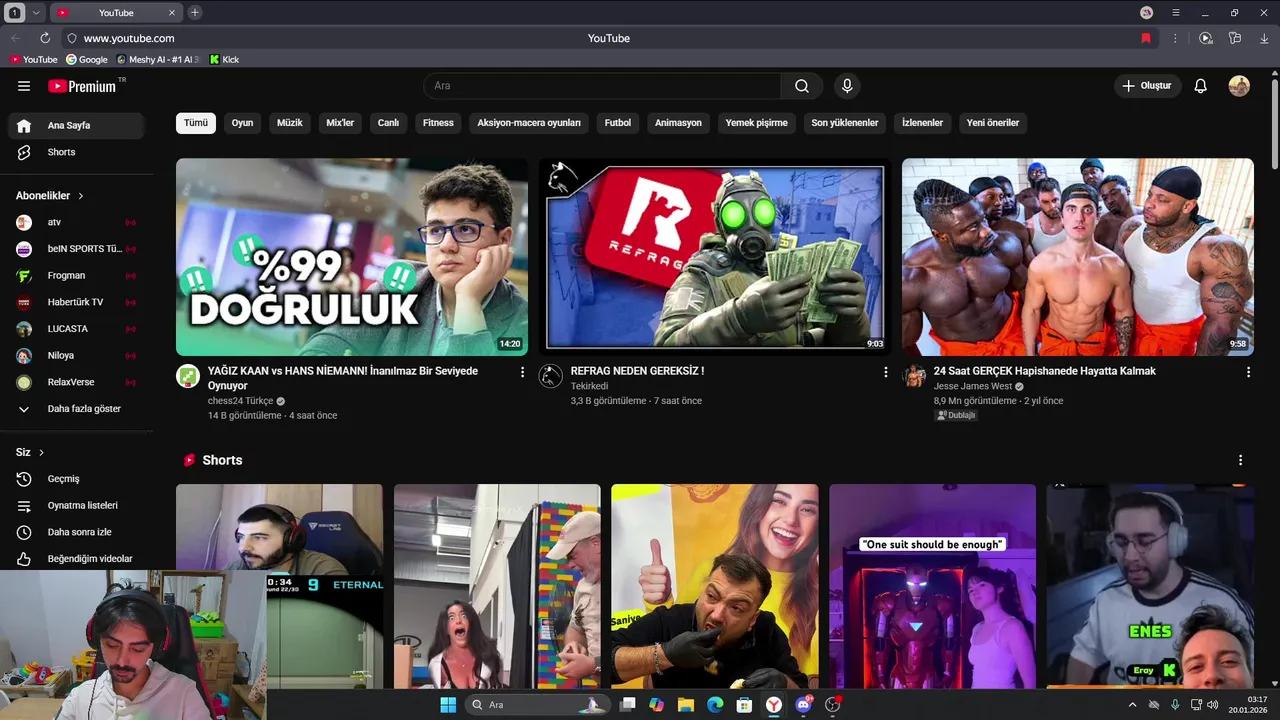Open the prison challenge video thumbnail
The width and height of the screenshot is (1280, 720).
pos(1078,257)
